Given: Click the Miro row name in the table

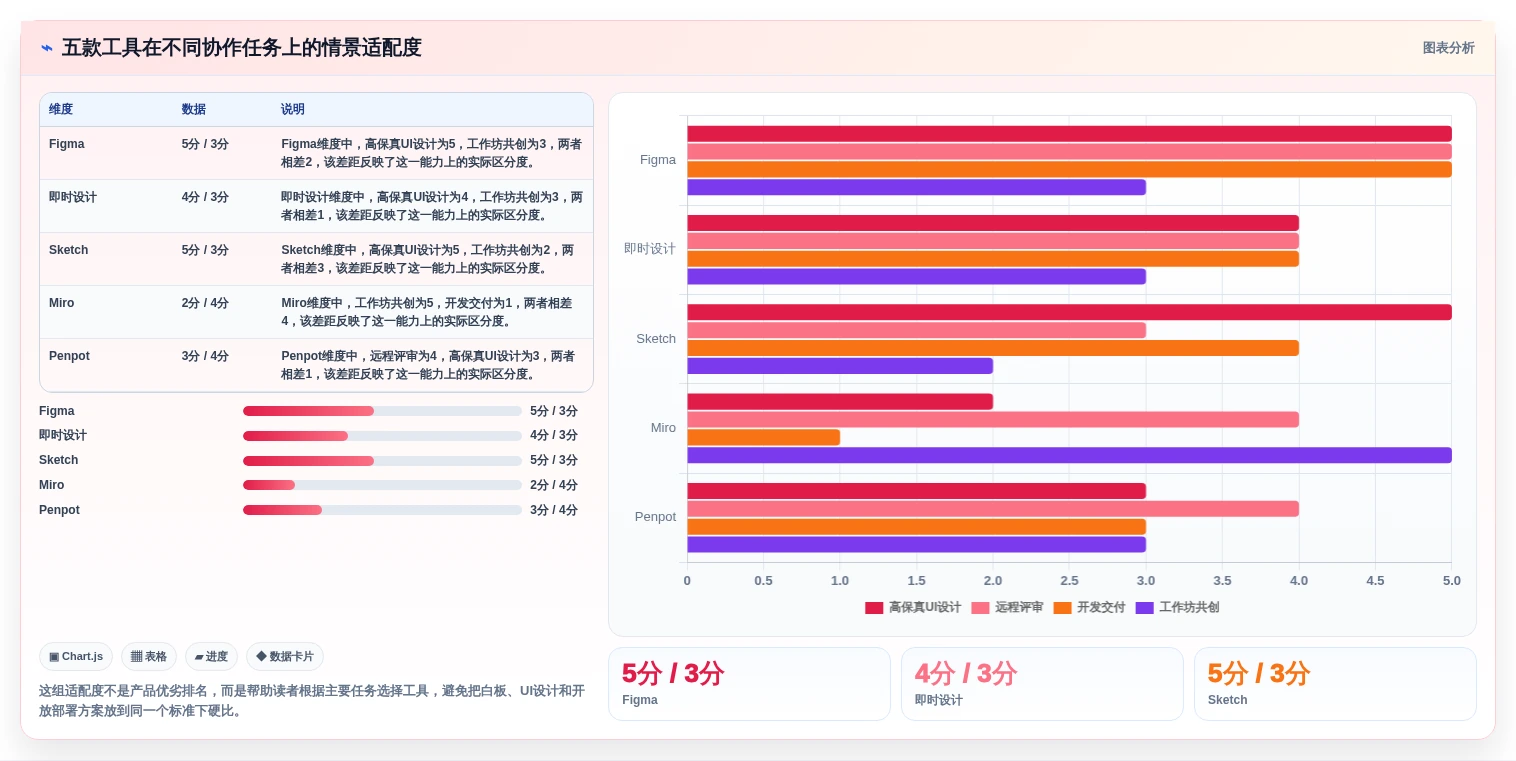Looking at the screenshot, I should tap(62, 303).
